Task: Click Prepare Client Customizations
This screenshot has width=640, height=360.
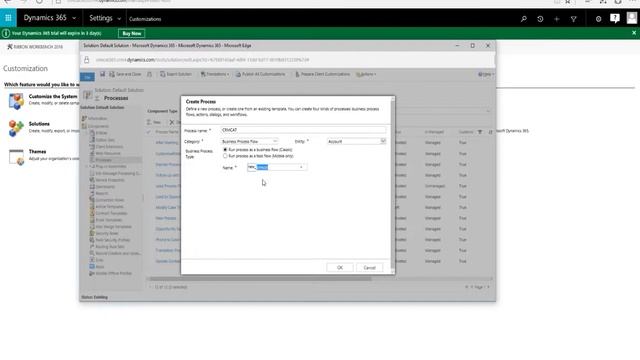Action: click(x=322, y=74)
